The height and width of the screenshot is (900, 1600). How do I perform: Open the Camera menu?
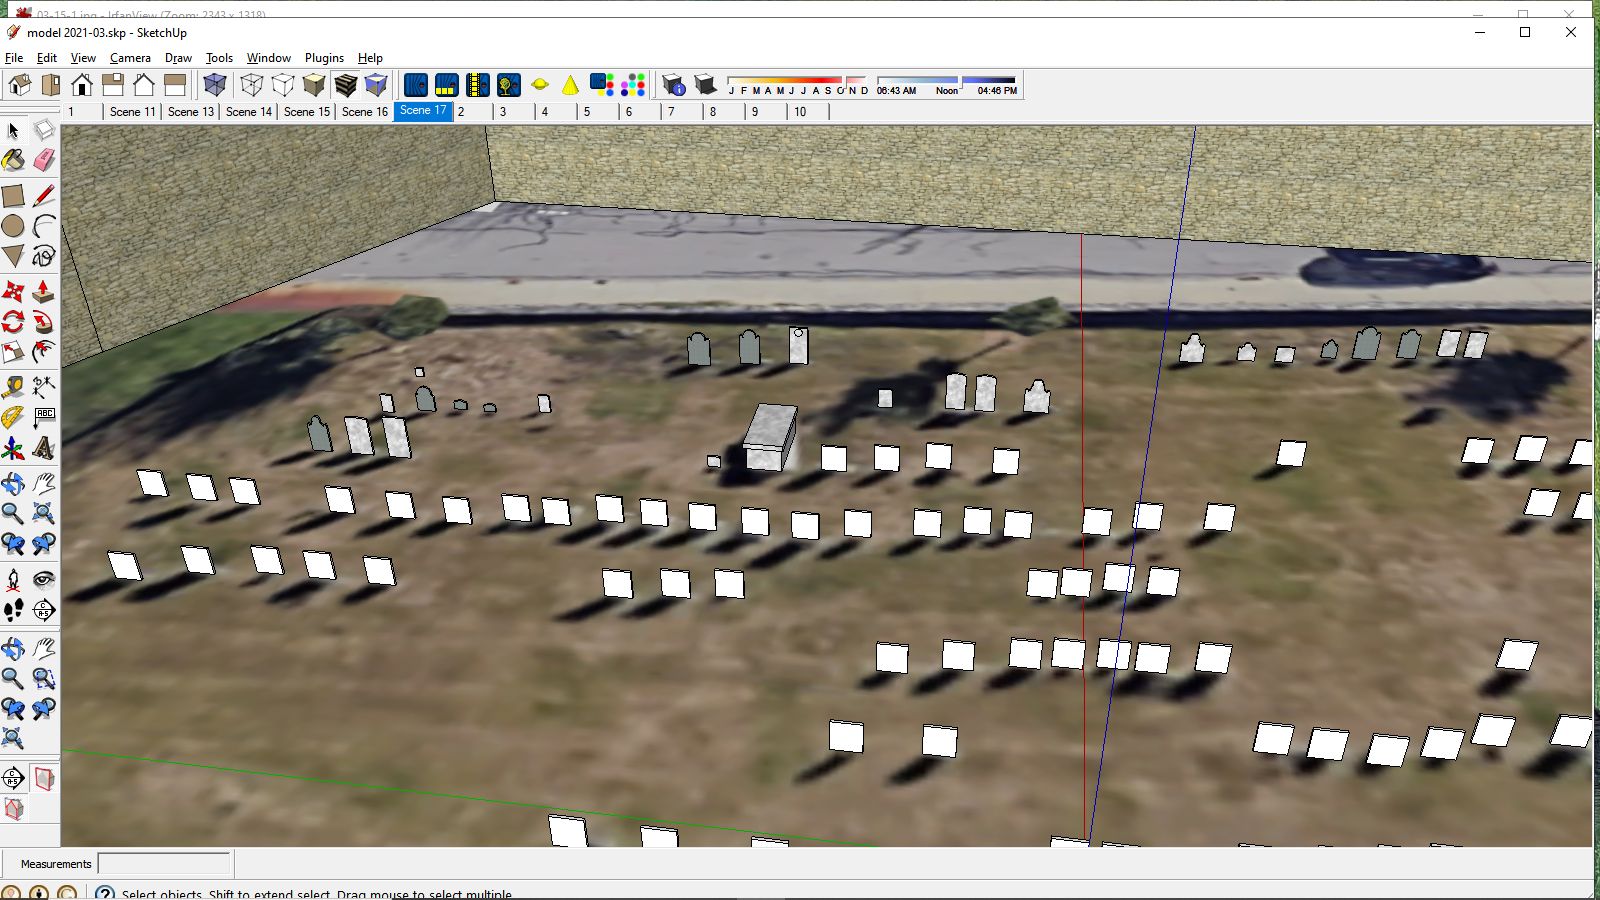point(131,58)
